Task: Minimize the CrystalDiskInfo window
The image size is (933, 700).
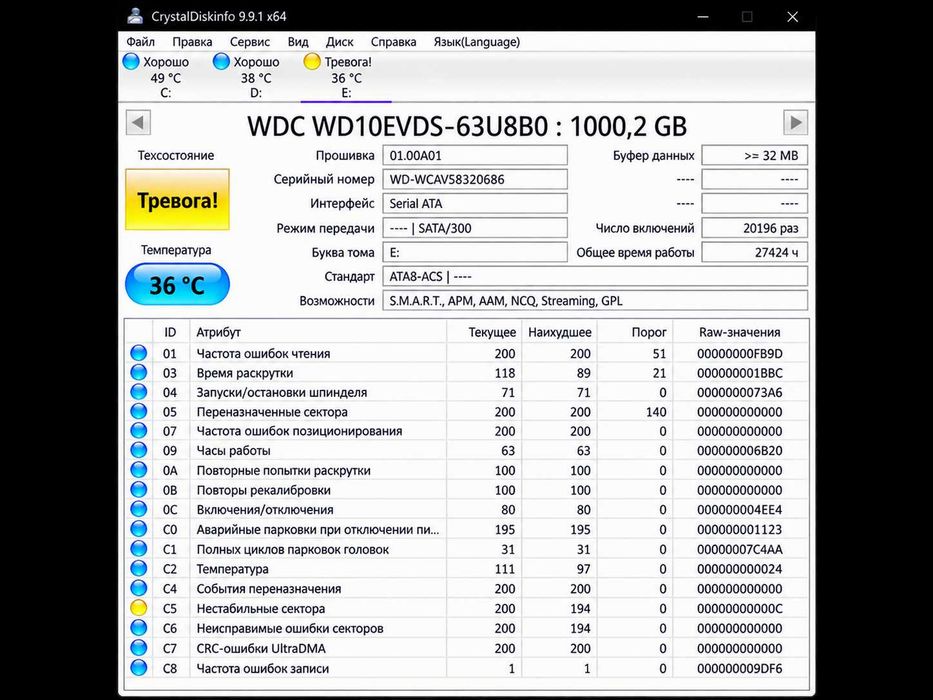Action: click(703, 17)
